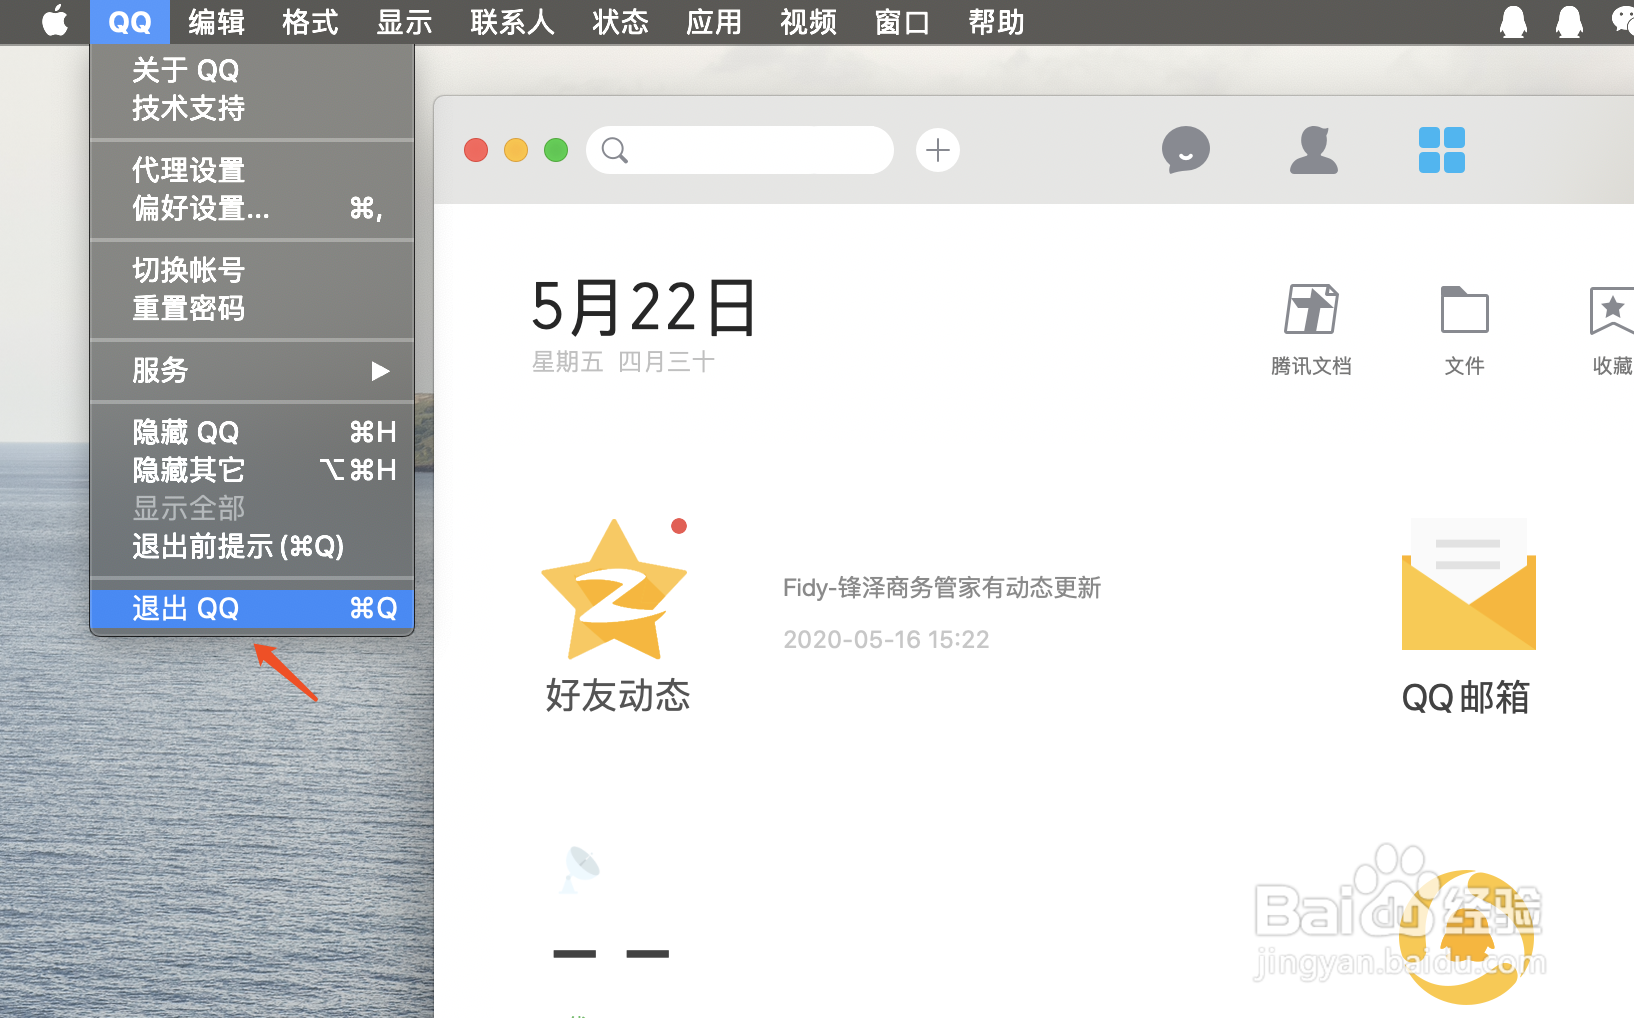1634x1018 pixels.
Task: Switch to the contacts person view
Action: pos(1313,150)
